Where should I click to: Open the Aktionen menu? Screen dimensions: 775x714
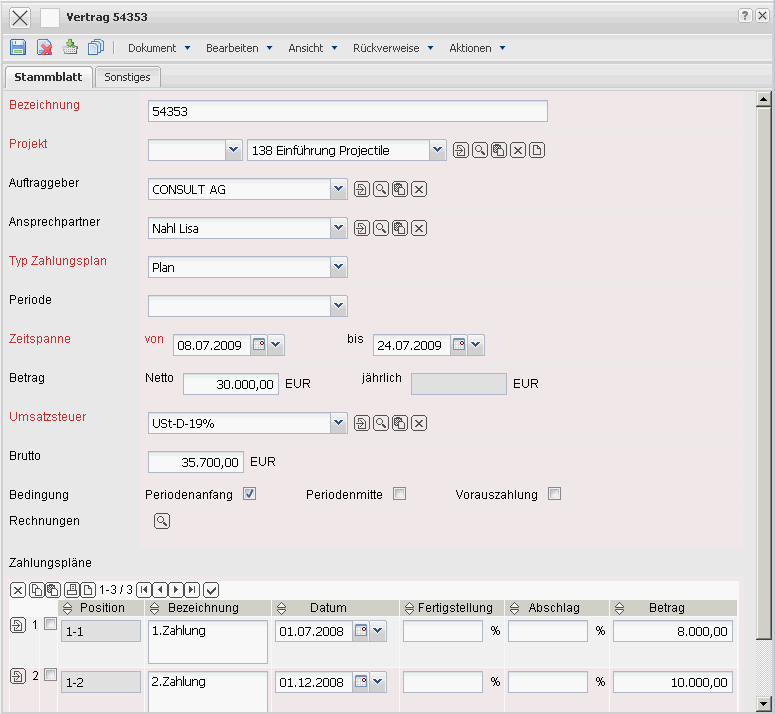tap(476, 48)
